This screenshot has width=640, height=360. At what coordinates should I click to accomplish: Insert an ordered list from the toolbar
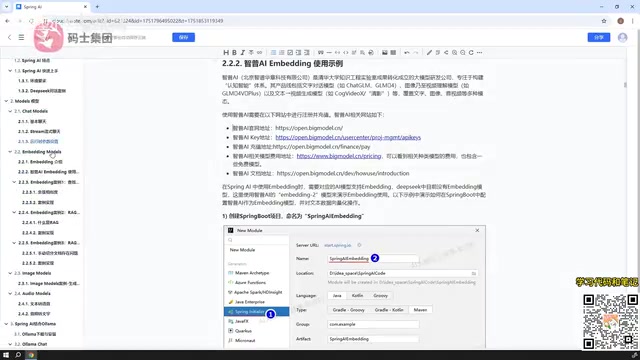(x=282, y=52)
